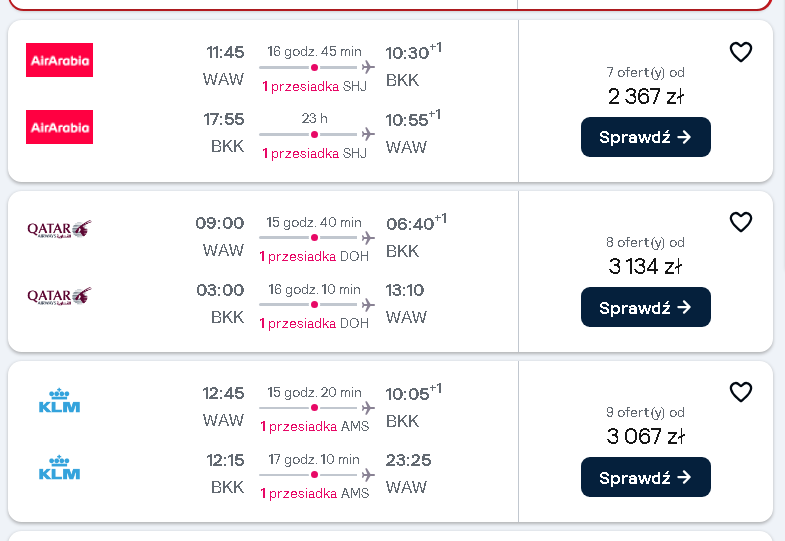Click the Air Arabia logo on return flight
785x541 pixels.
tap(59, 127)
